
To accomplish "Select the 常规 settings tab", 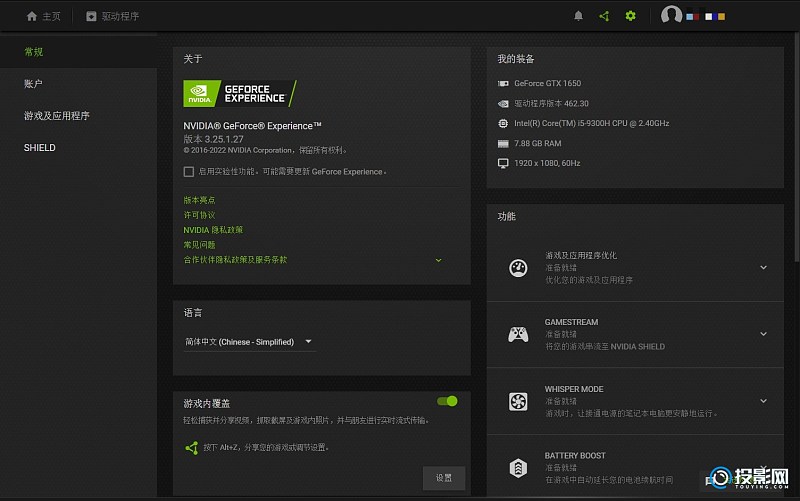I will click(79, 52).
